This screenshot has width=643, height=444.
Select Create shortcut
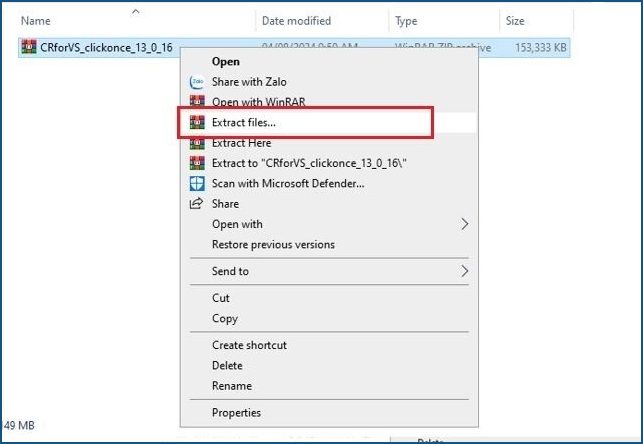[328, 345]
